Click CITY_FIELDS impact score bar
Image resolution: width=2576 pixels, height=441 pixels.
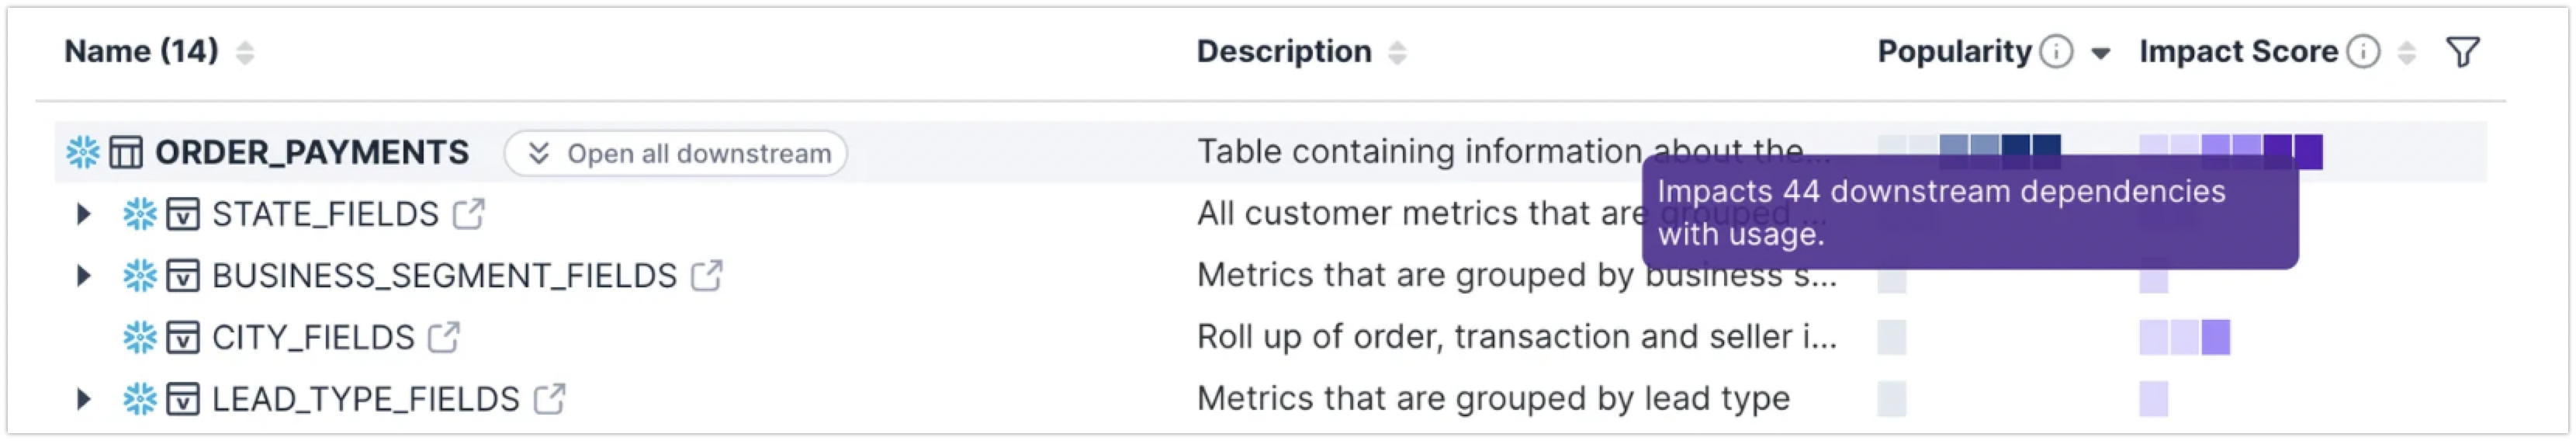[x=2184, y=338]
